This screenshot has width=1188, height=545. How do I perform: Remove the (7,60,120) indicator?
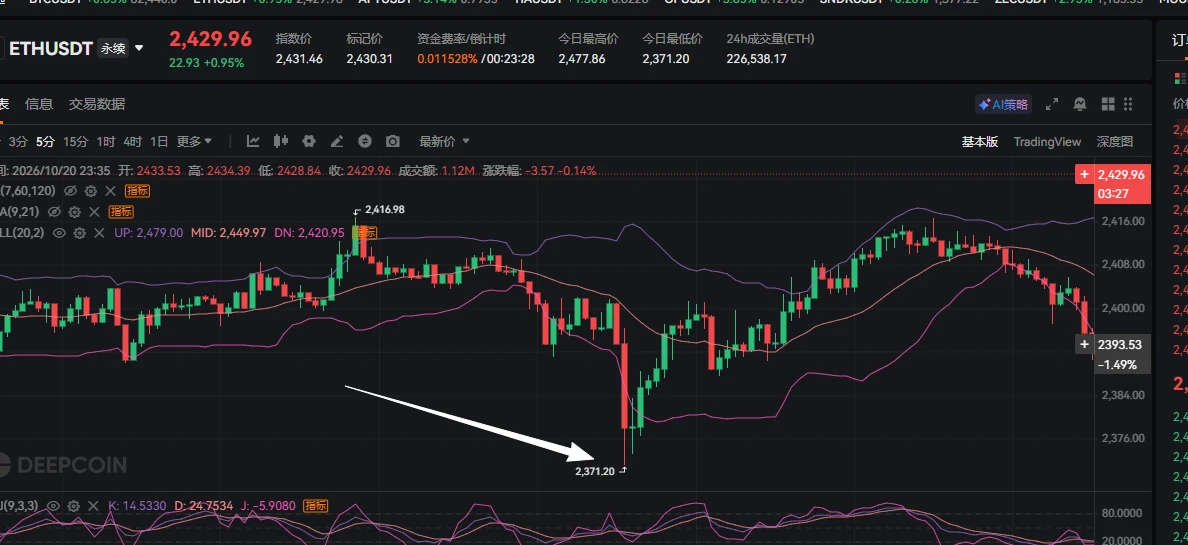point(110,191)
